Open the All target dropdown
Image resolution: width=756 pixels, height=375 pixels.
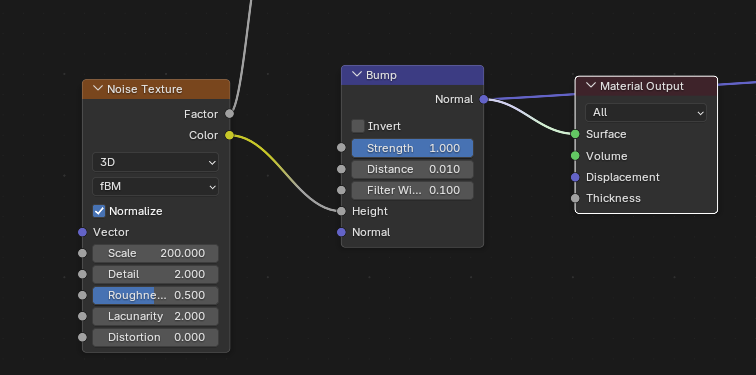pos(646,112)
